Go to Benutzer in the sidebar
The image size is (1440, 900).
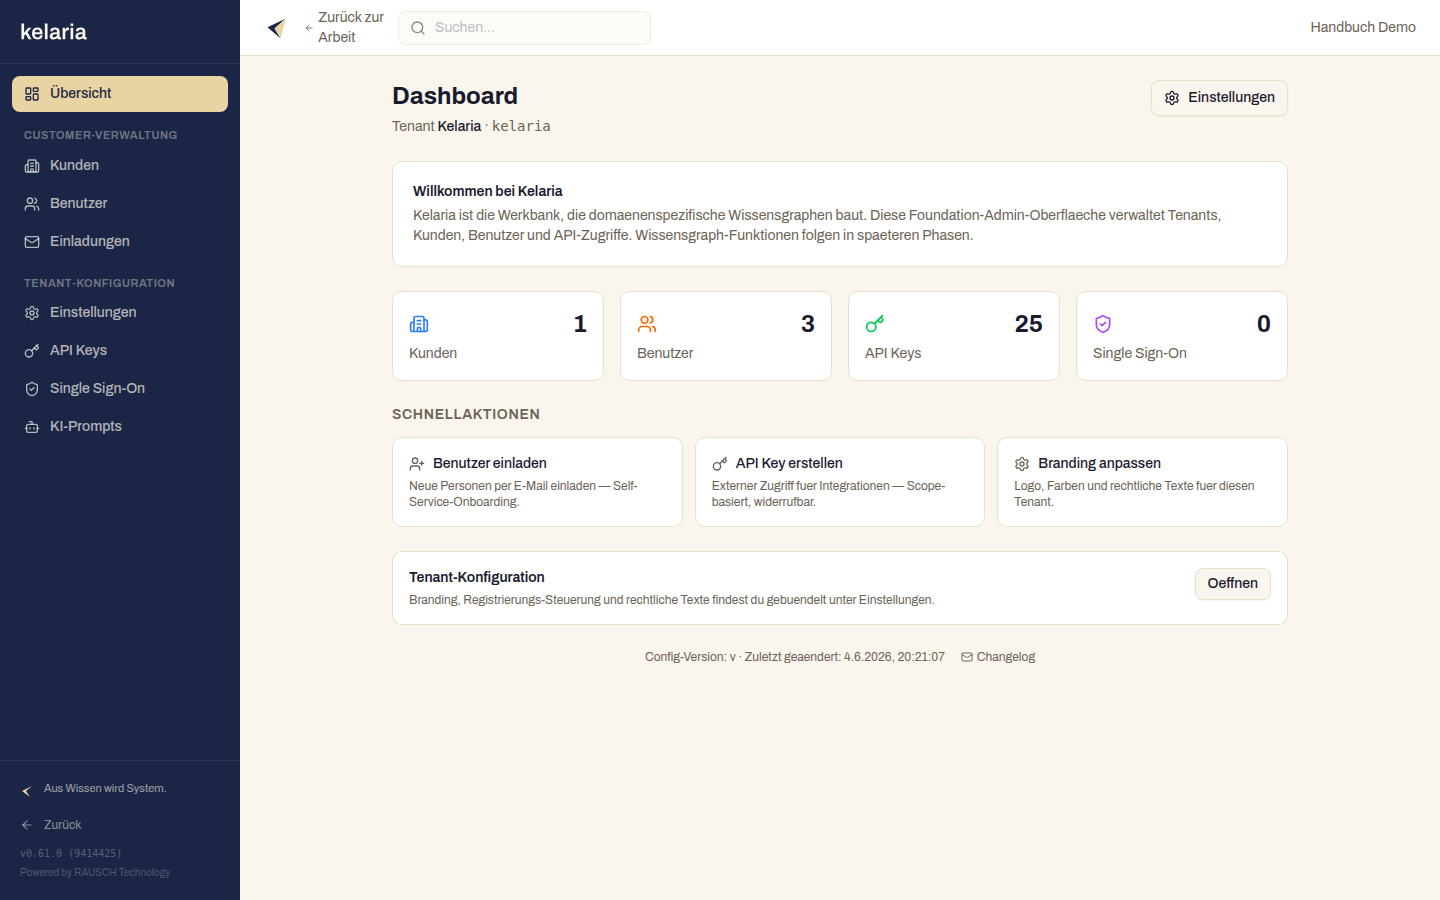coord(120,204)
